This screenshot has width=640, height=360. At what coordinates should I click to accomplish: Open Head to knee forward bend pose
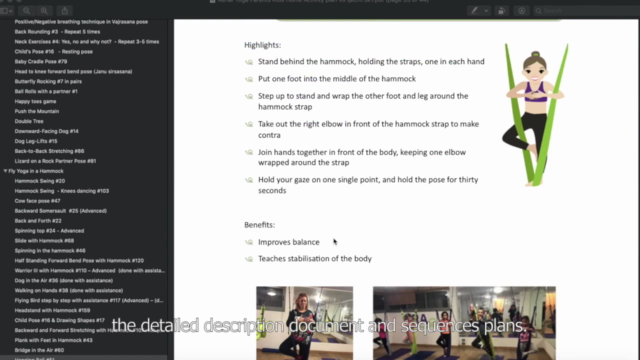pyautogui.click(x=73, y=71)
